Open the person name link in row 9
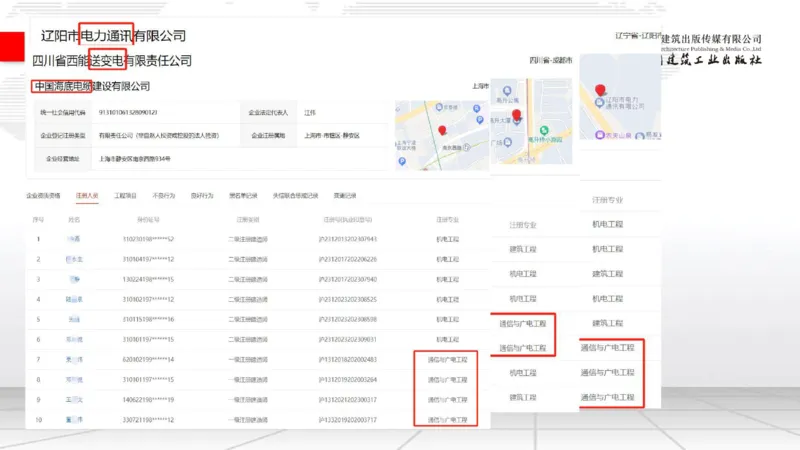The image size is (800, 450). pos(74,400)
